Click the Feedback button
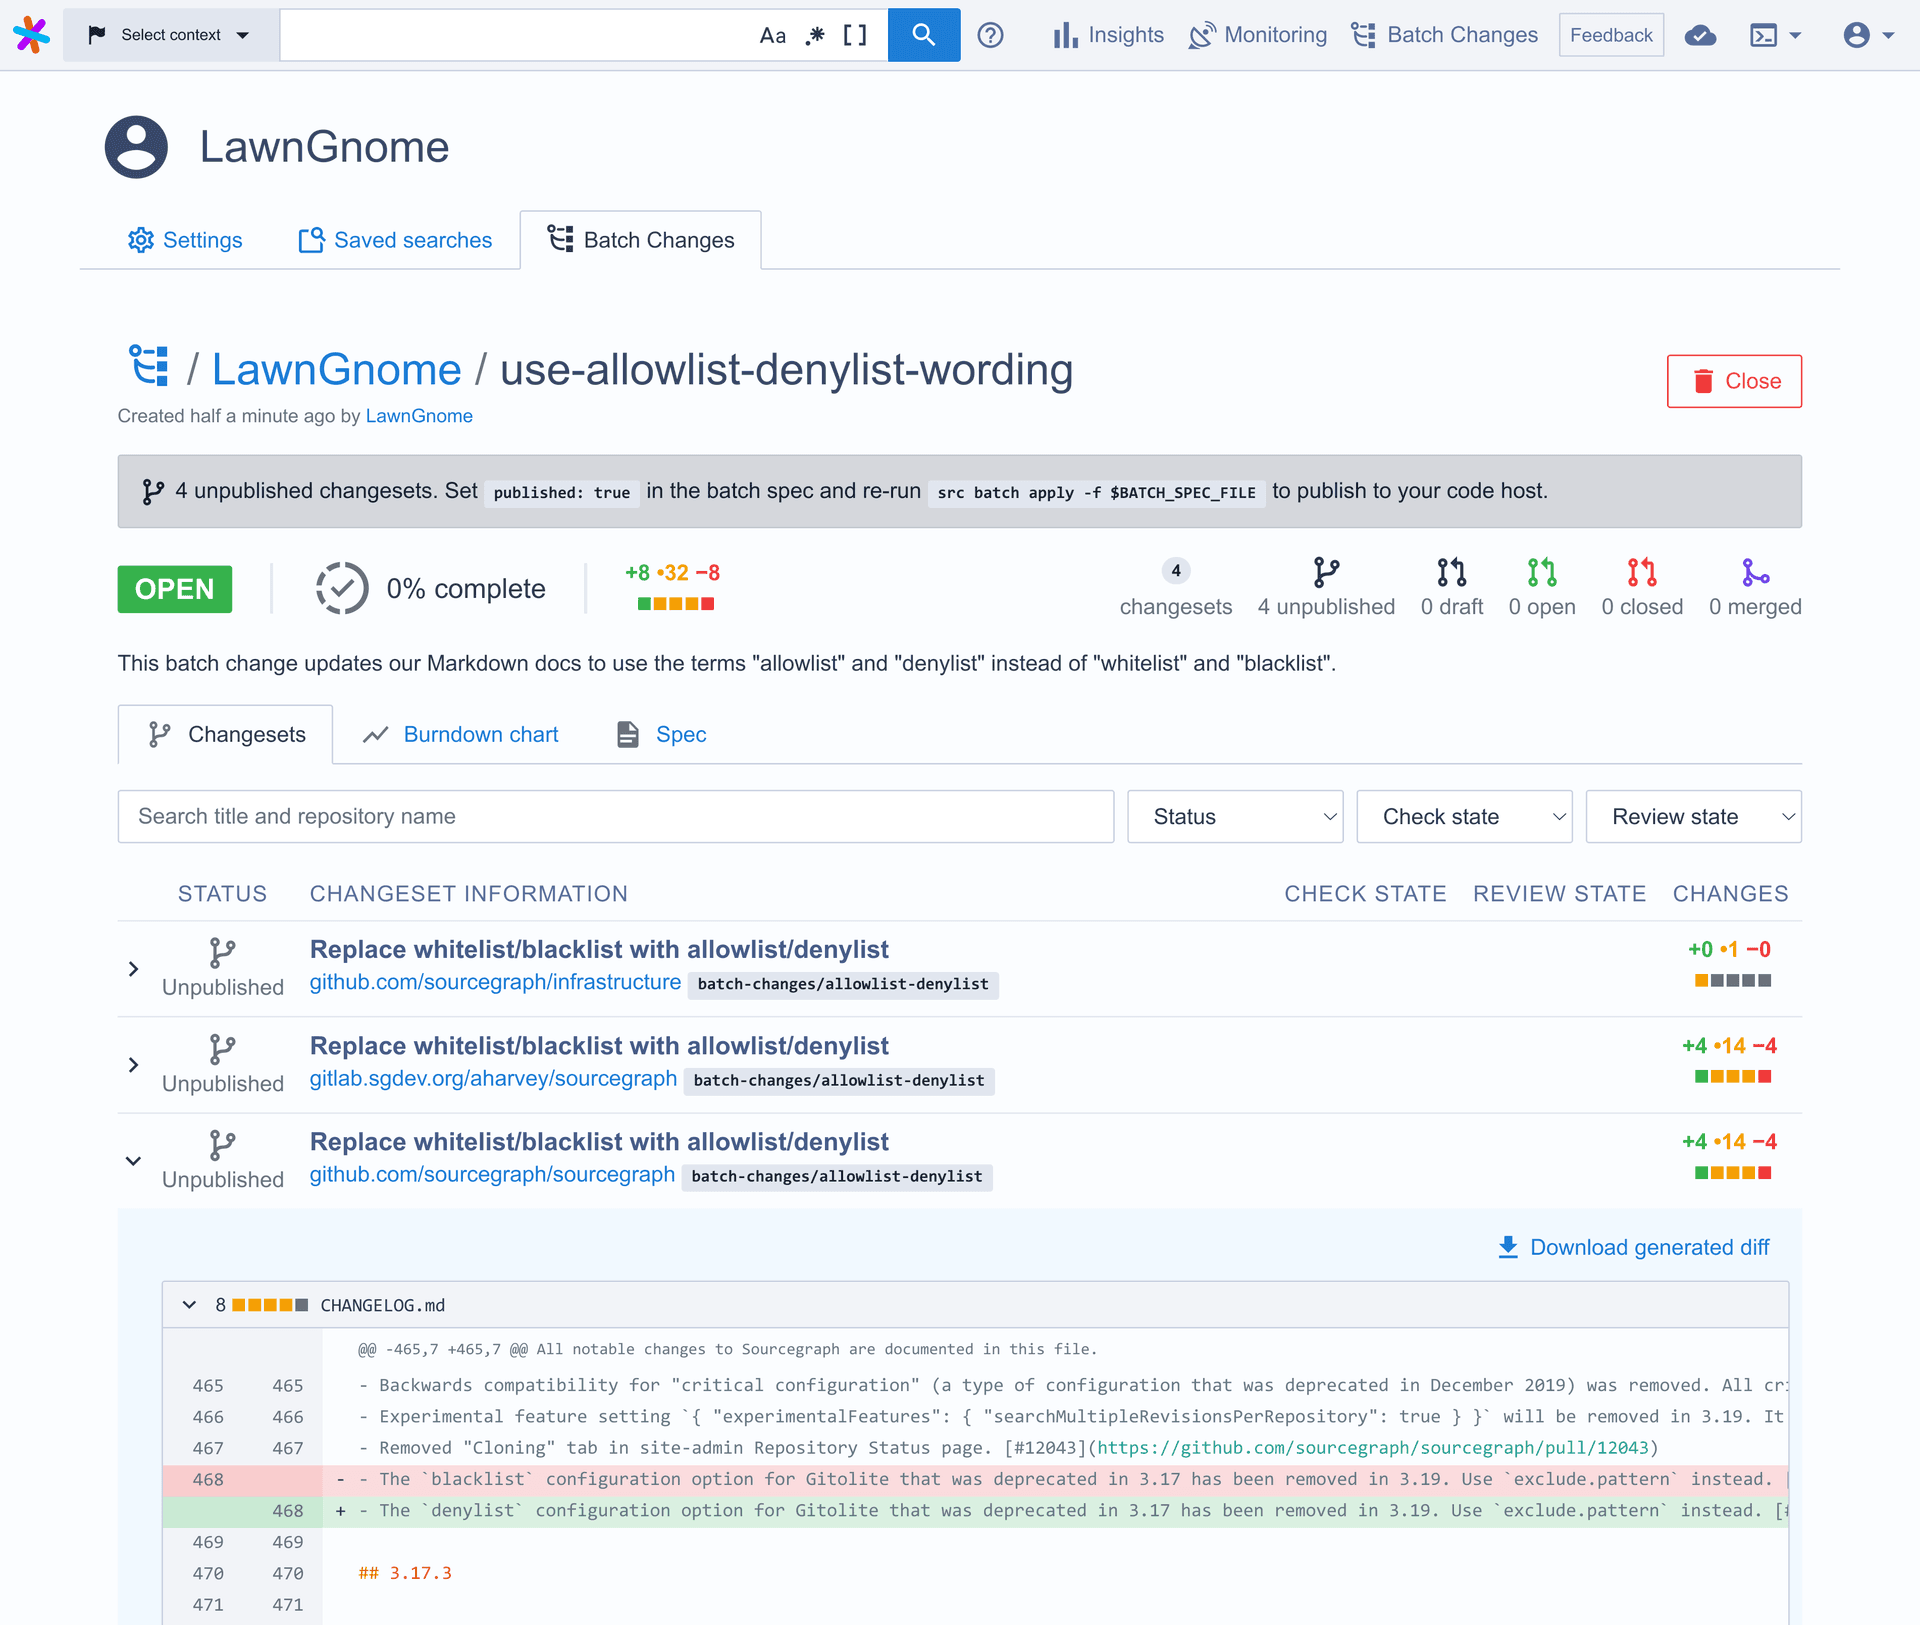The image size is (1920, 1625). click(x=1611, y=35)
